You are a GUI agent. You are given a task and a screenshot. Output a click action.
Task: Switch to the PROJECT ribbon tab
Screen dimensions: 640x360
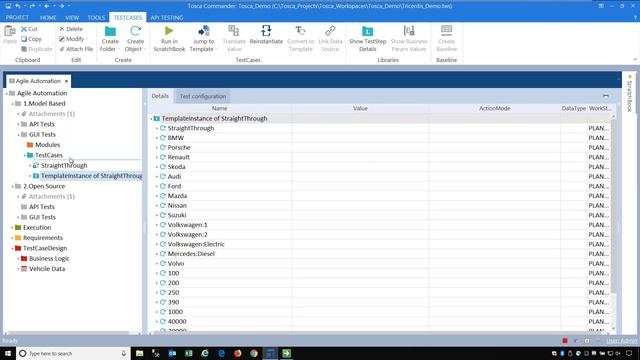point(17,18)
